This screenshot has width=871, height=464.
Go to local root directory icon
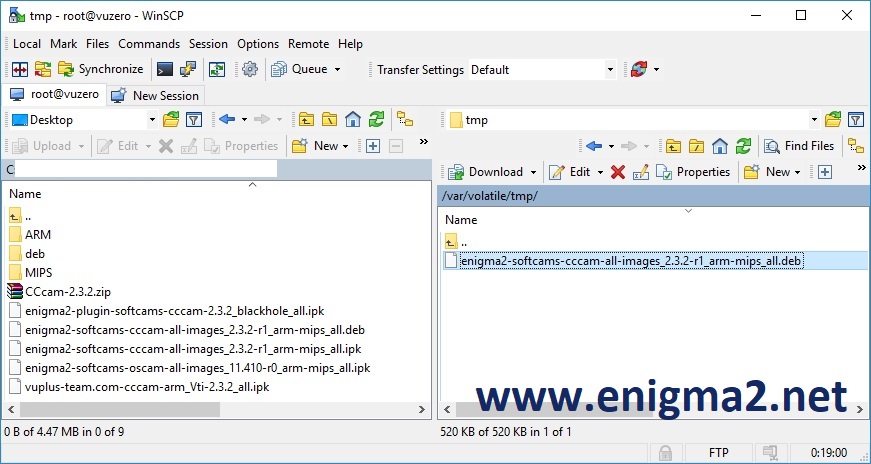329,119
